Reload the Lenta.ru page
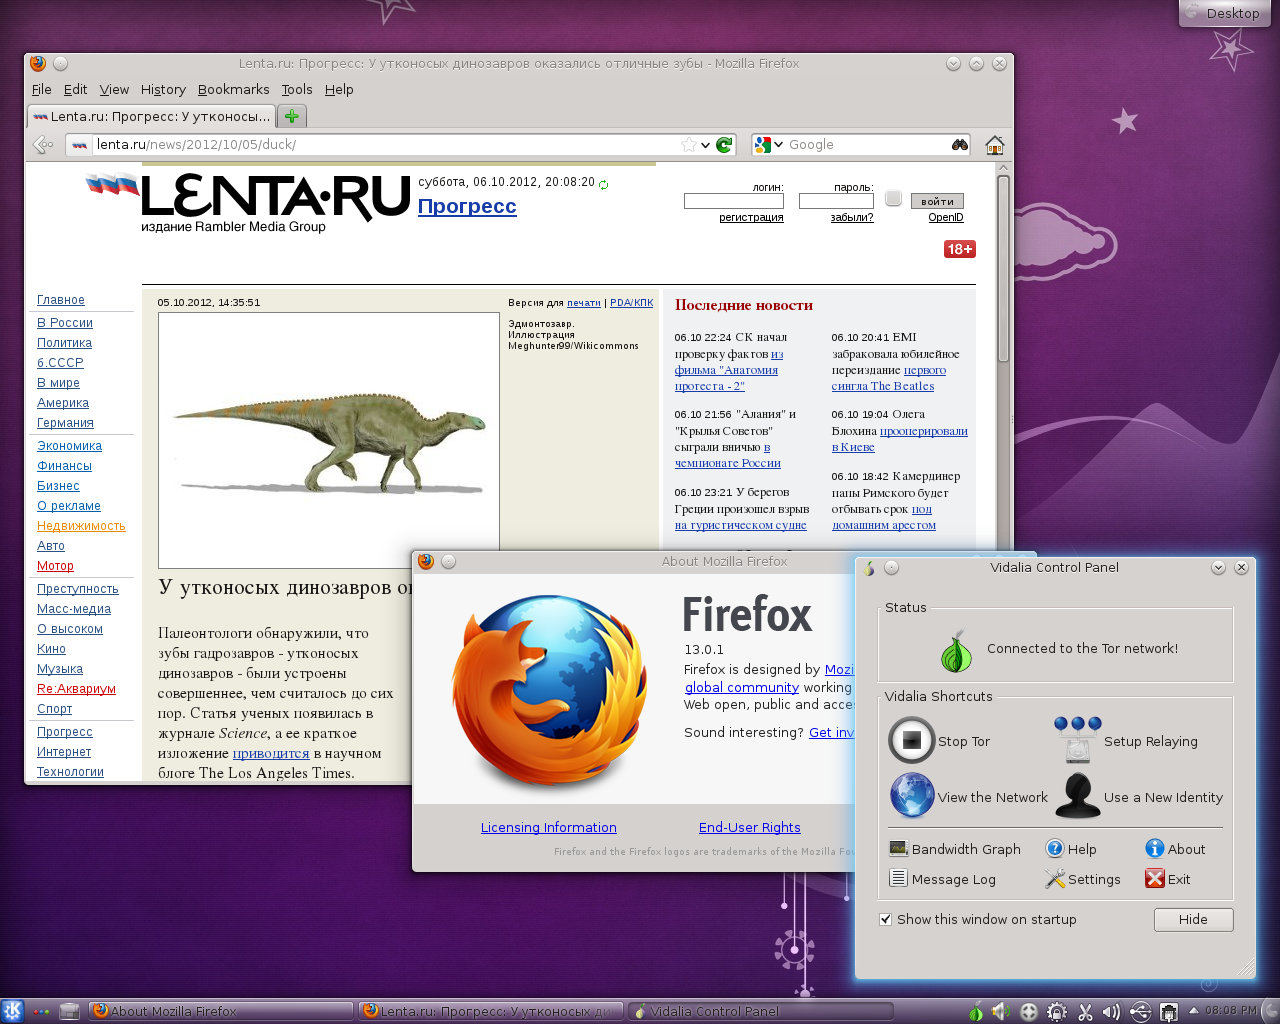 pos(725,145)
